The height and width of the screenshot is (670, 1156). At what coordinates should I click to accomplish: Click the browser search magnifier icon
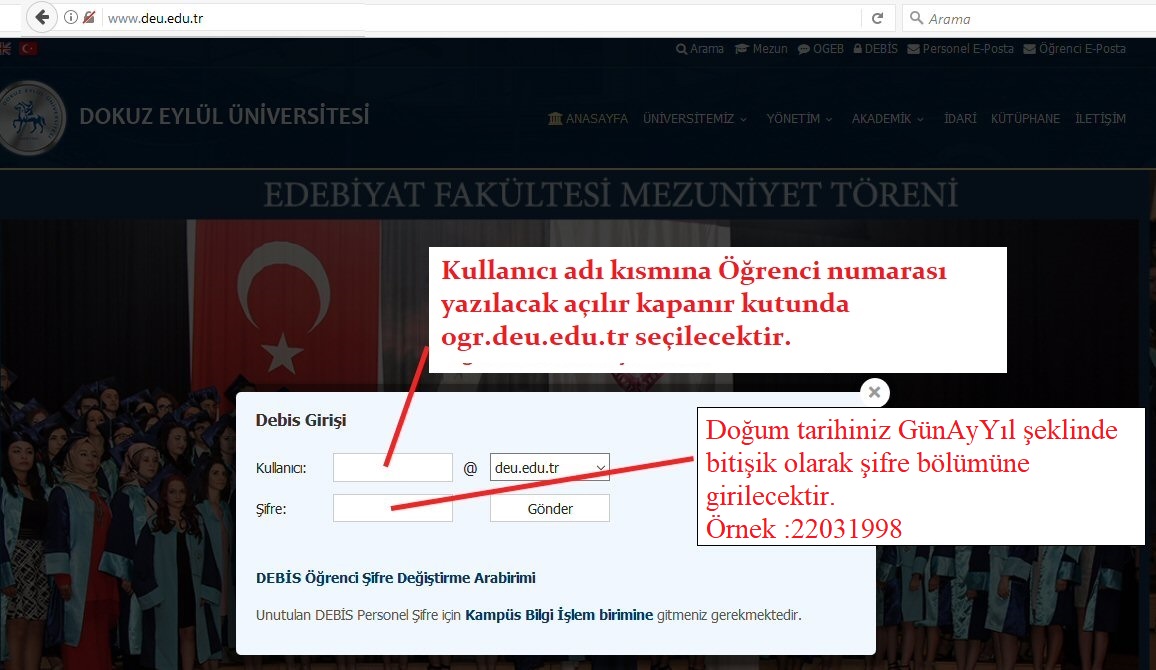(x=916, y=18)
